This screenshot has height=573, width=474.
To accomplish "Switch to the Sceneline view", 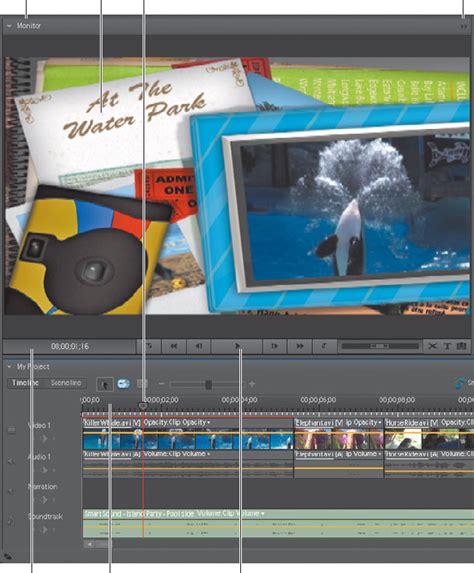I will click(66, 383).
